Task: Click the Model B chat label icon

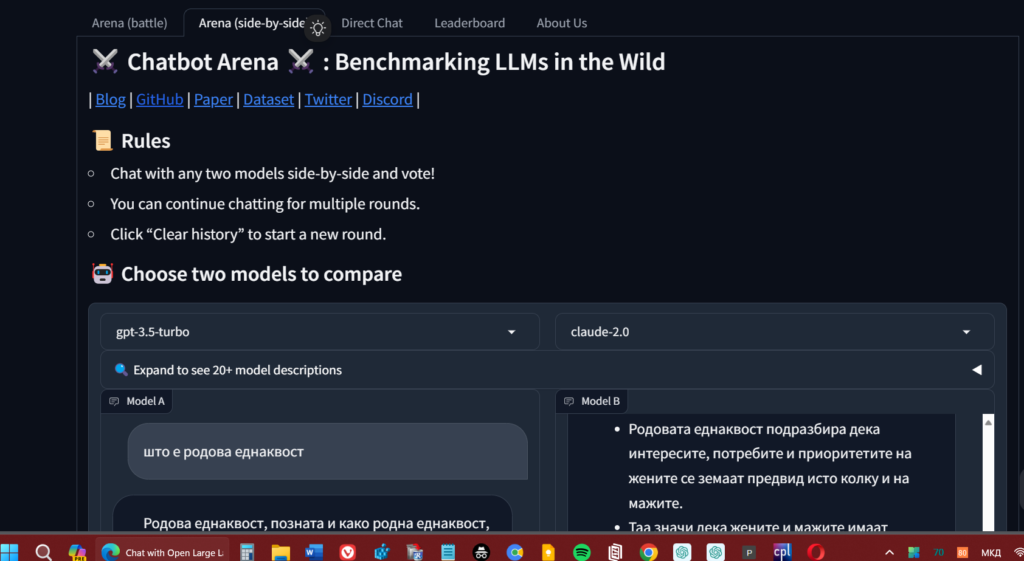Action: pyautogui.click(x=569, y=401)
